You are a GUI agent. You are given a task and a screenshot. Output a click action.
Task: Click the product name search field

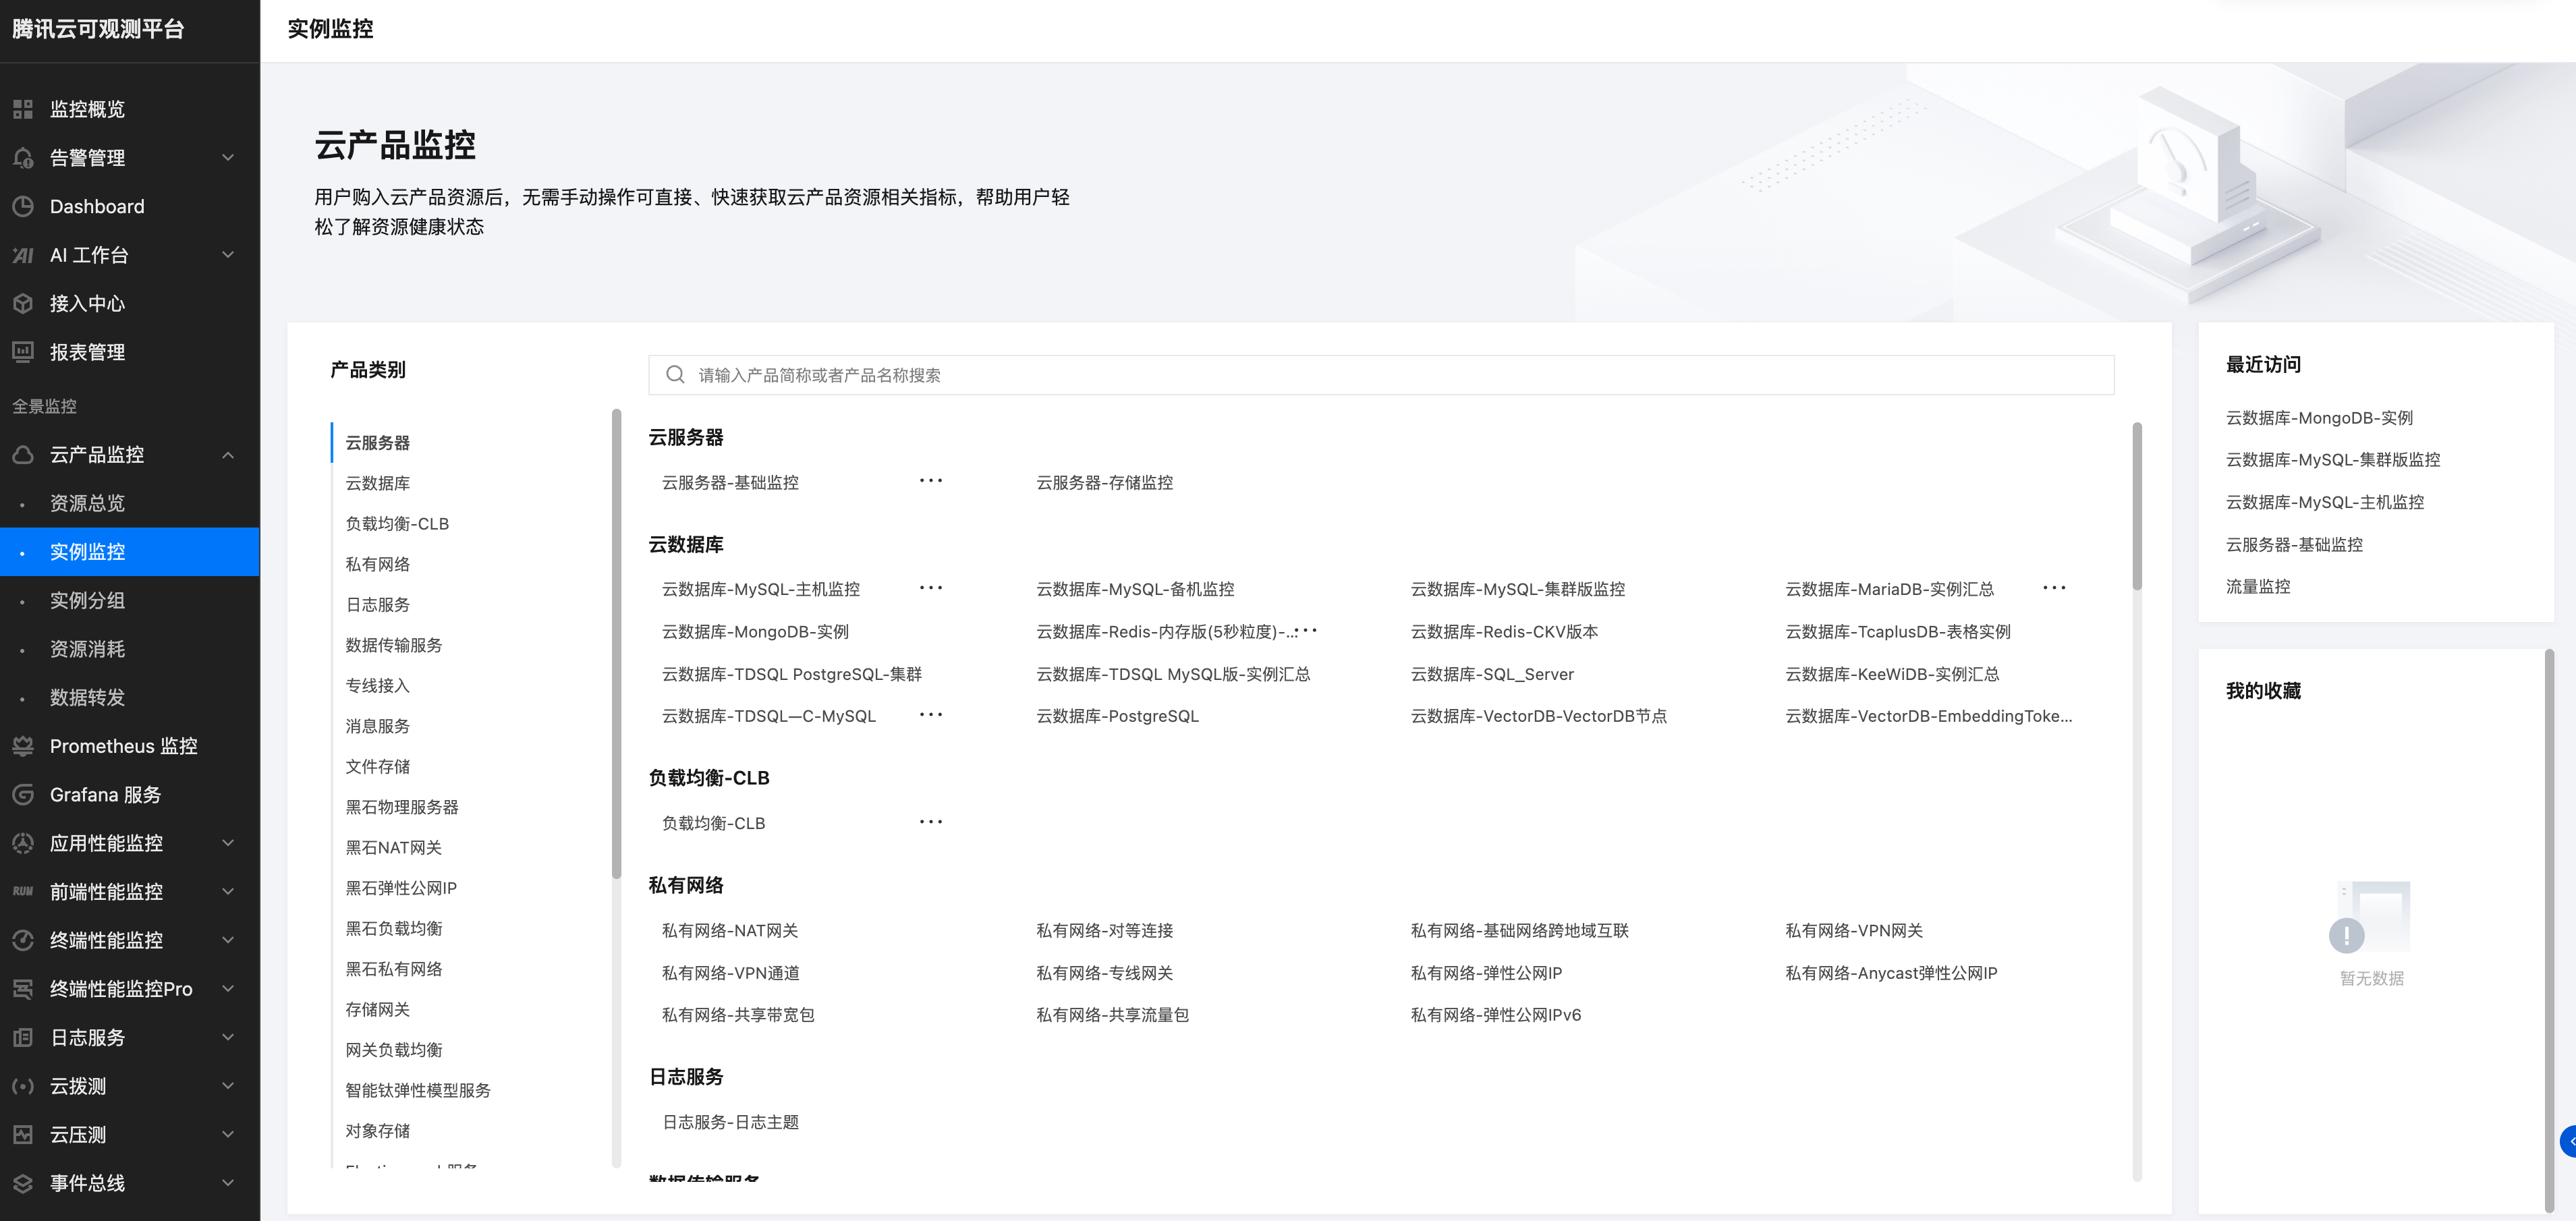pyautogui.click(x=1381, y=375)
